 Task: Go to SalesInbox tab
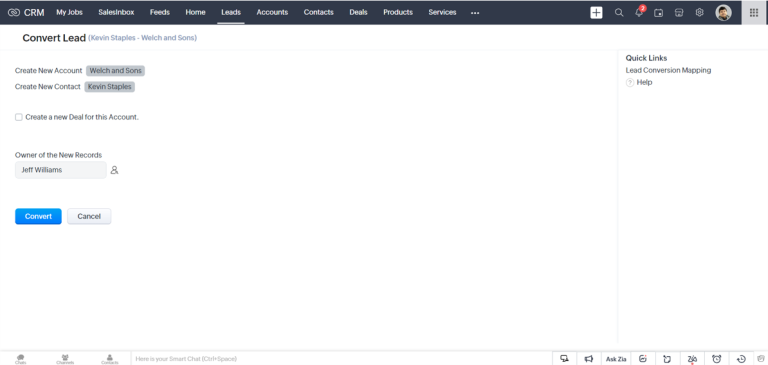116,12
